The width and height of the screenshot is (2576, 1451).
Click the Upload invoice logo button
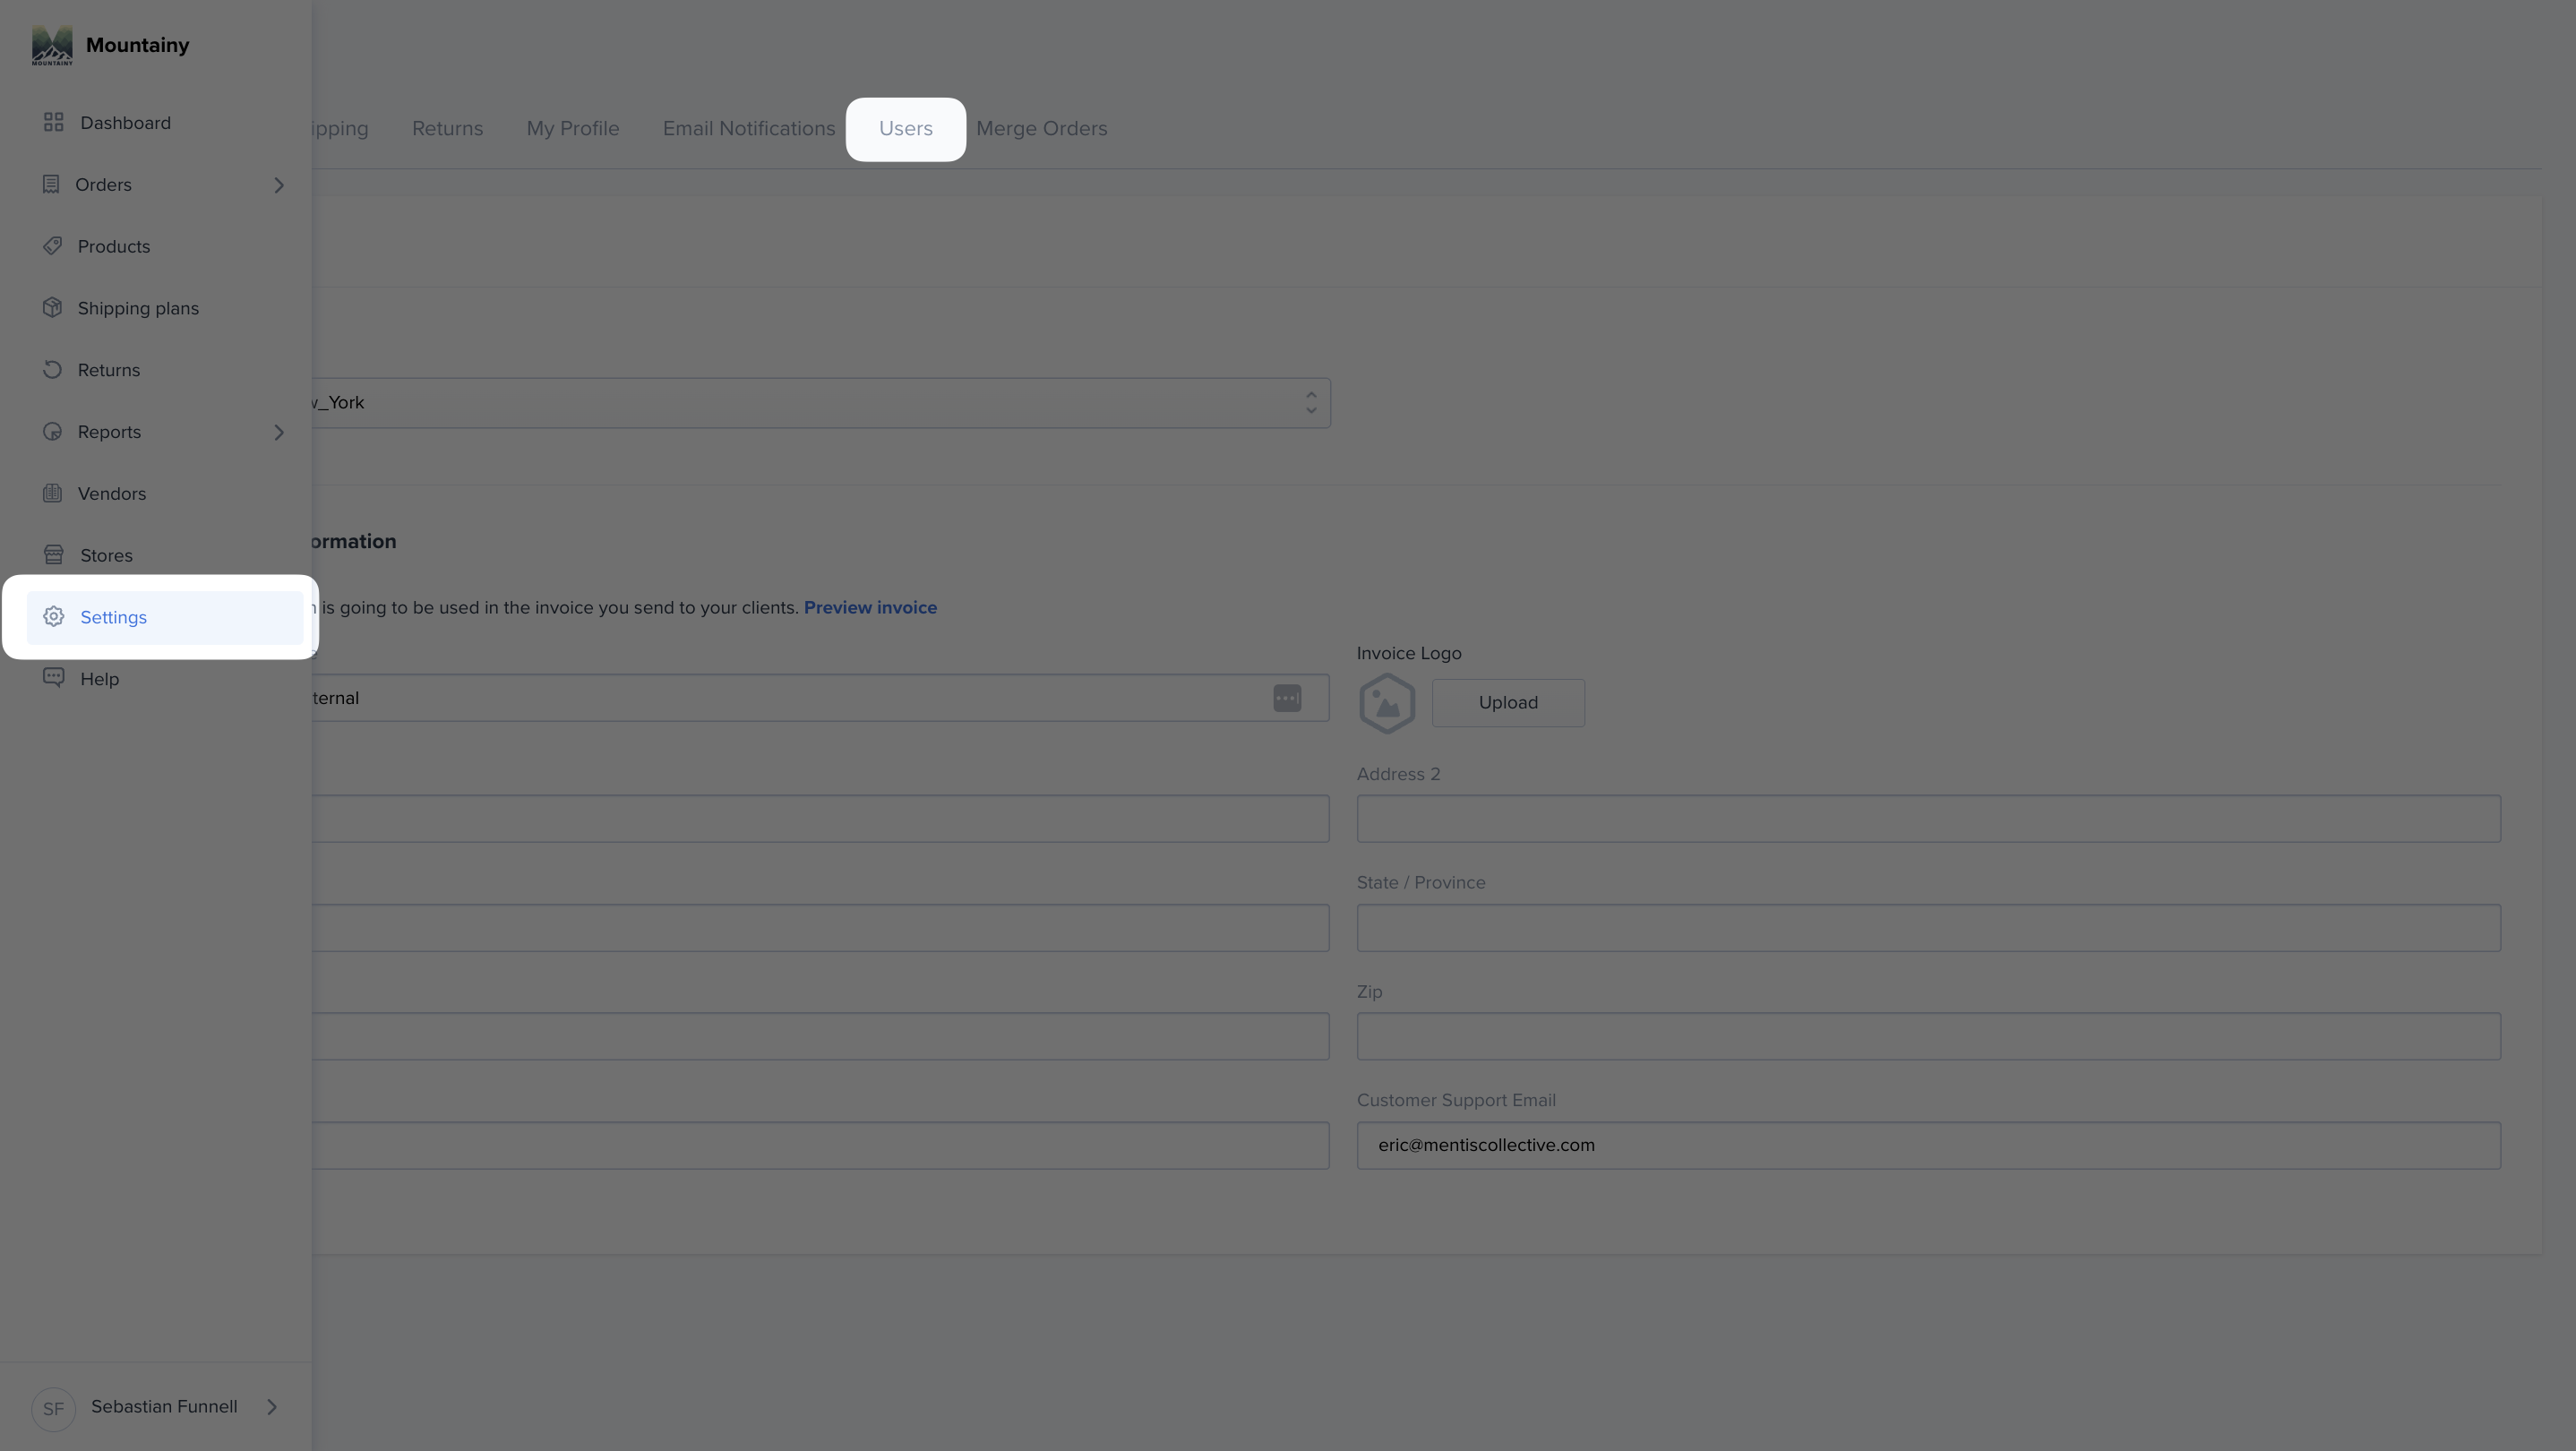click(x=1508, y=703)
